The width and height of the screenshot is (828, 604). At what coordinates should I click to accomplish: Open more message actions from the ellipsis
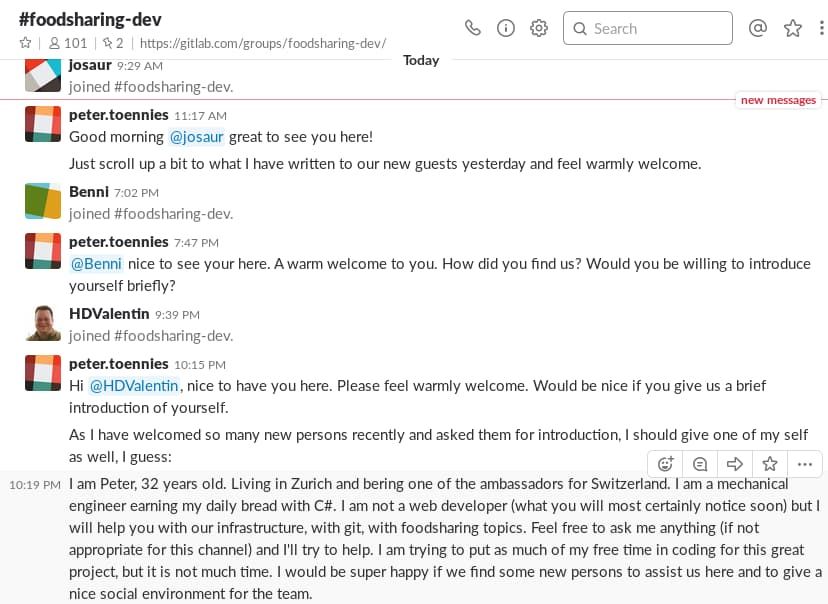(x=805, y=464)
